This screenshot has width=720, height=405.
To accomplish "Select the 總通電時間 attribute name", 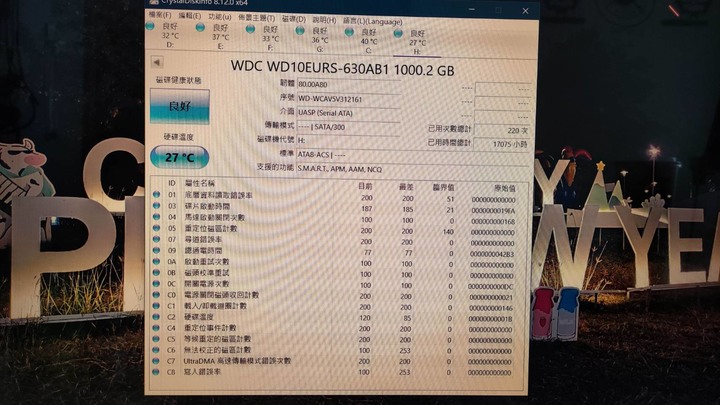I will (203, 250).
